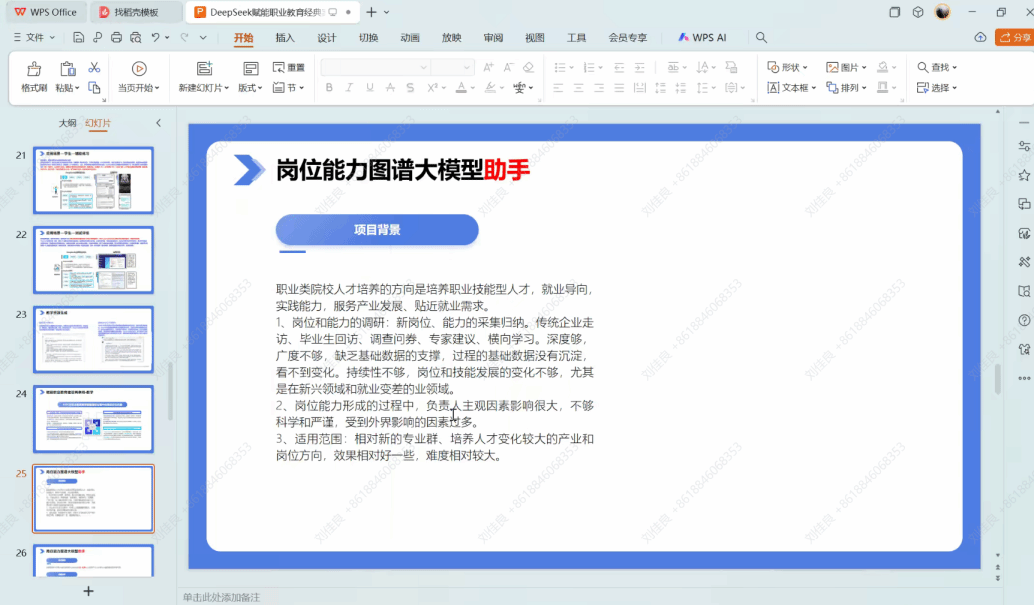Click the search magnifier icon beside WPS AI

[x=761, y=38]
